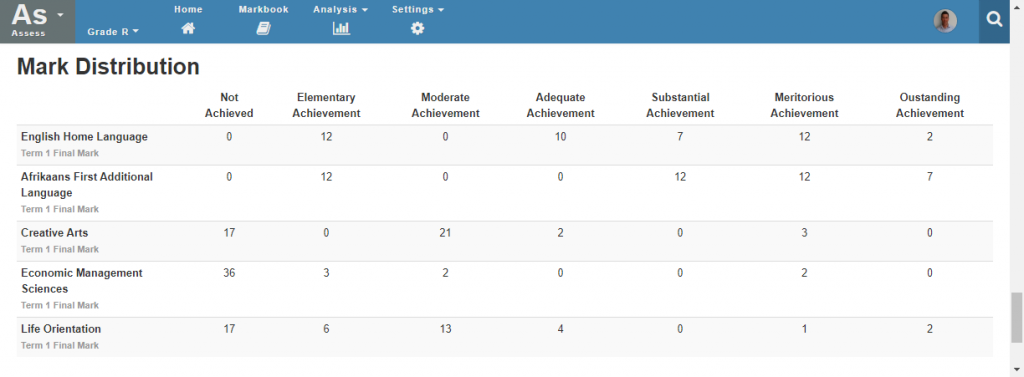
Task: Click Afrikaans Oustanding Achievement value 7
Action: (x=929, y=176)
